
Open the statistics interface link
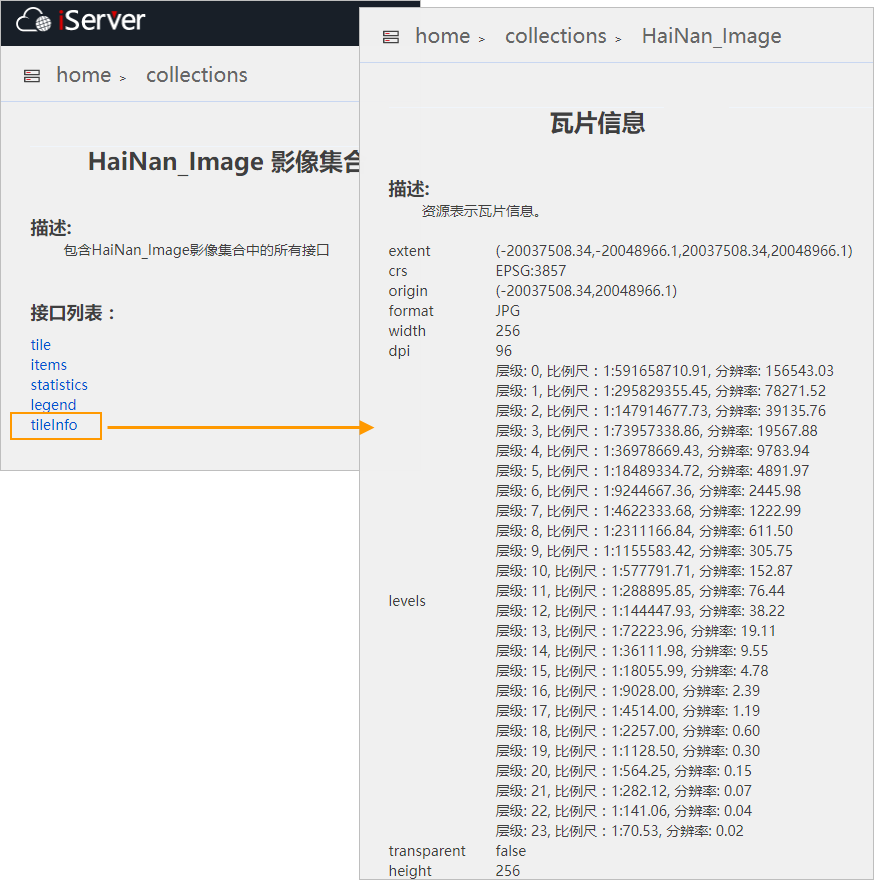coord(59,385)
